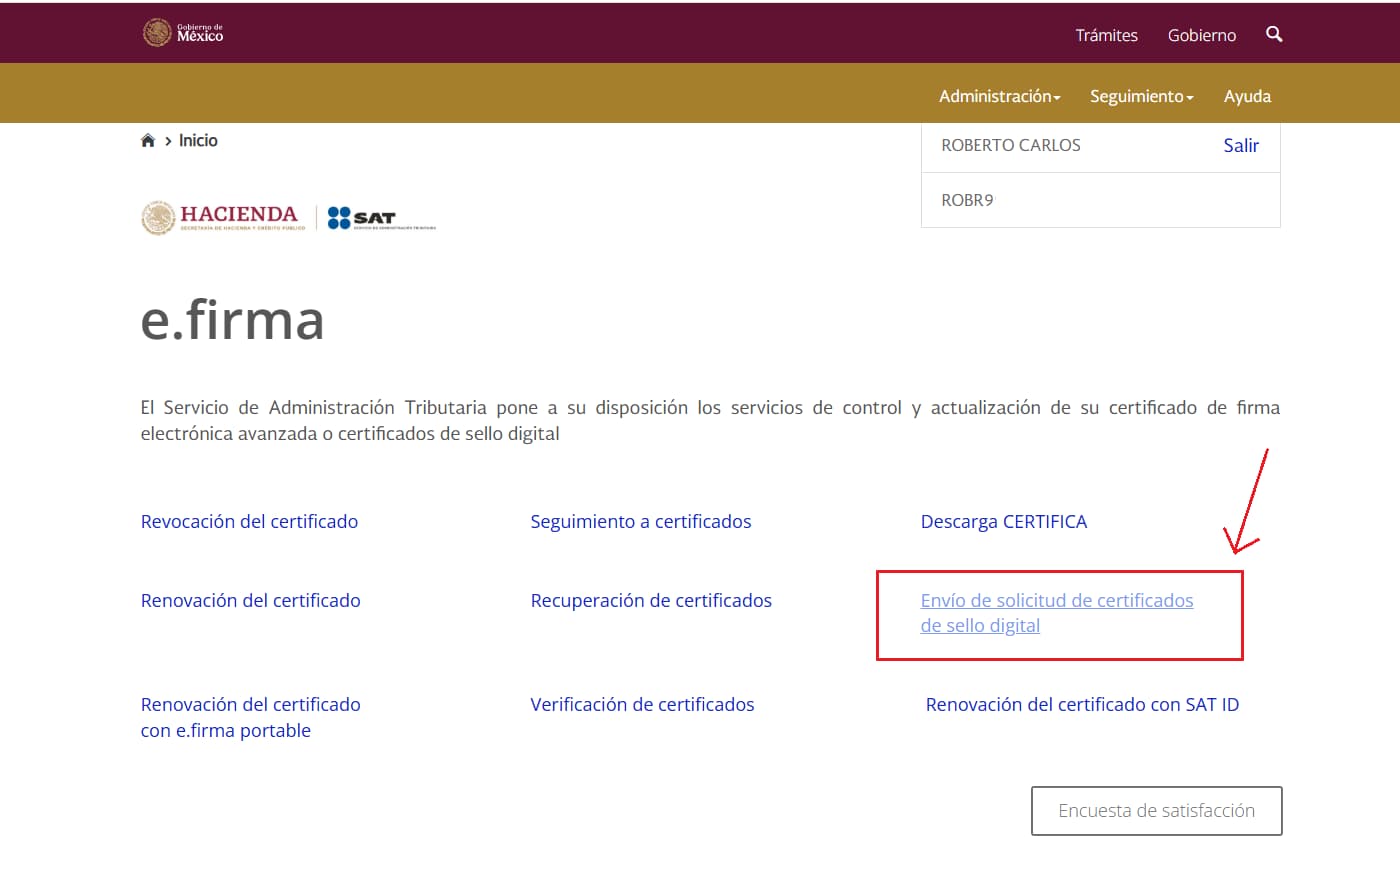
Task: Click the e.firma page heading
Action: click(x=233, y=320)
